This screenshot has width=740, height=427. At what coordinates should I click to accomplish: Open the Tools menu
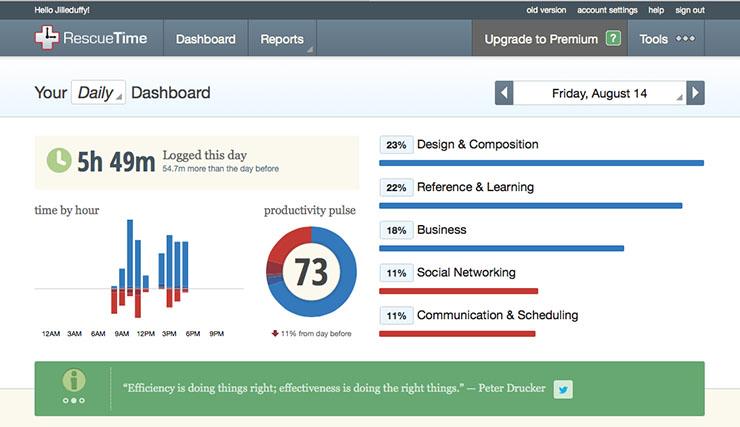[x=666, y=39]
